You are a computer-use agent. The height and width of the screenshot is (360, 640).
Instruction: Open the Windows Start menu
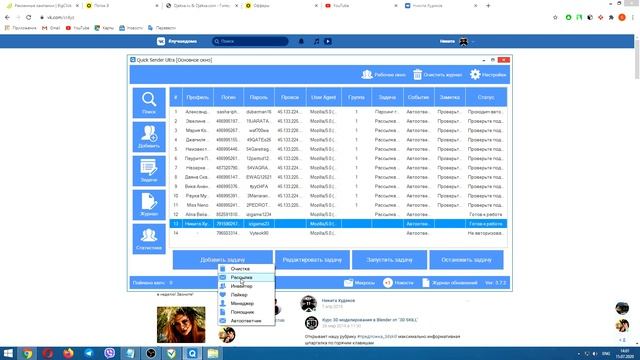8,353
